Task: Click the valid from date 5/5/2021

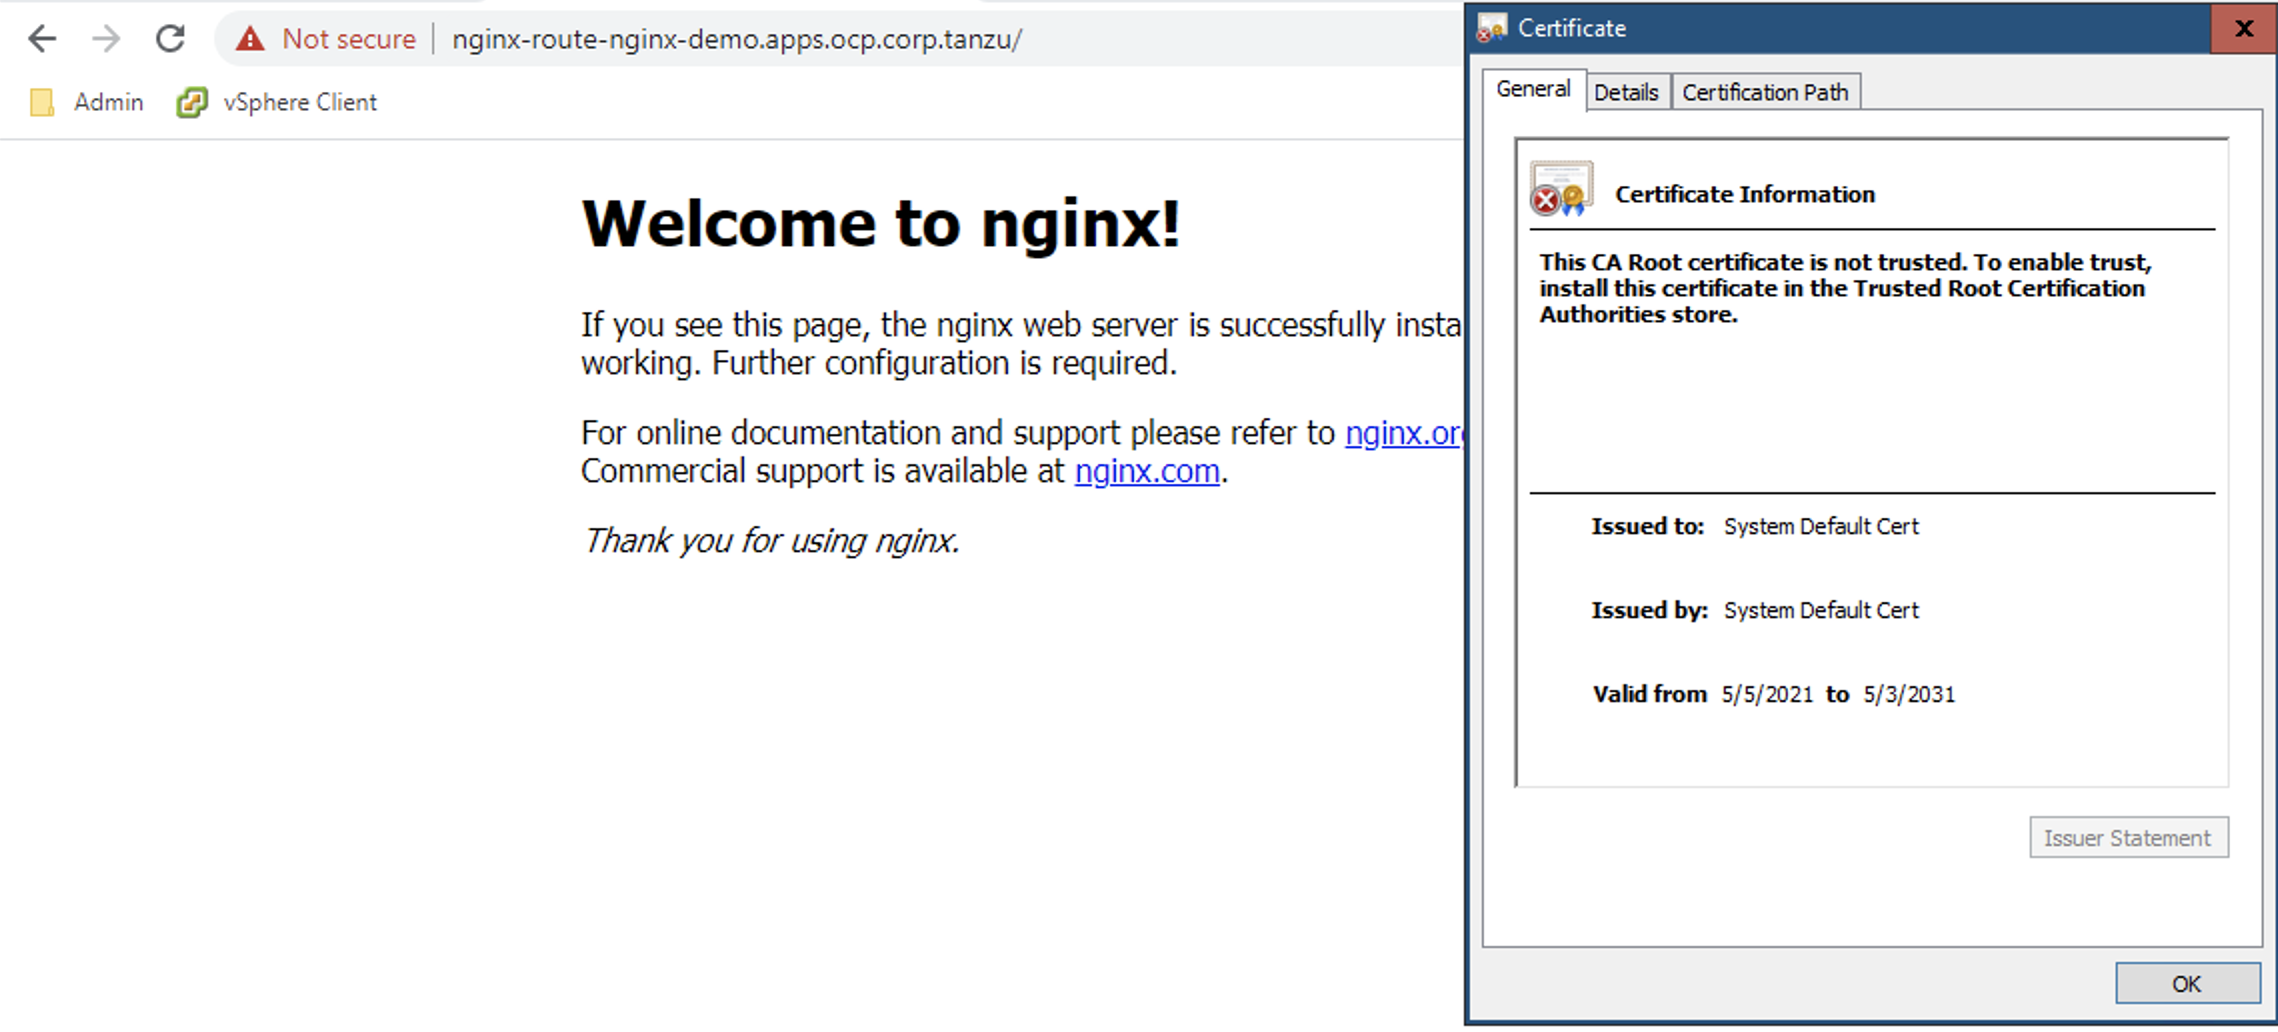Action: (x=1767, y=695)
